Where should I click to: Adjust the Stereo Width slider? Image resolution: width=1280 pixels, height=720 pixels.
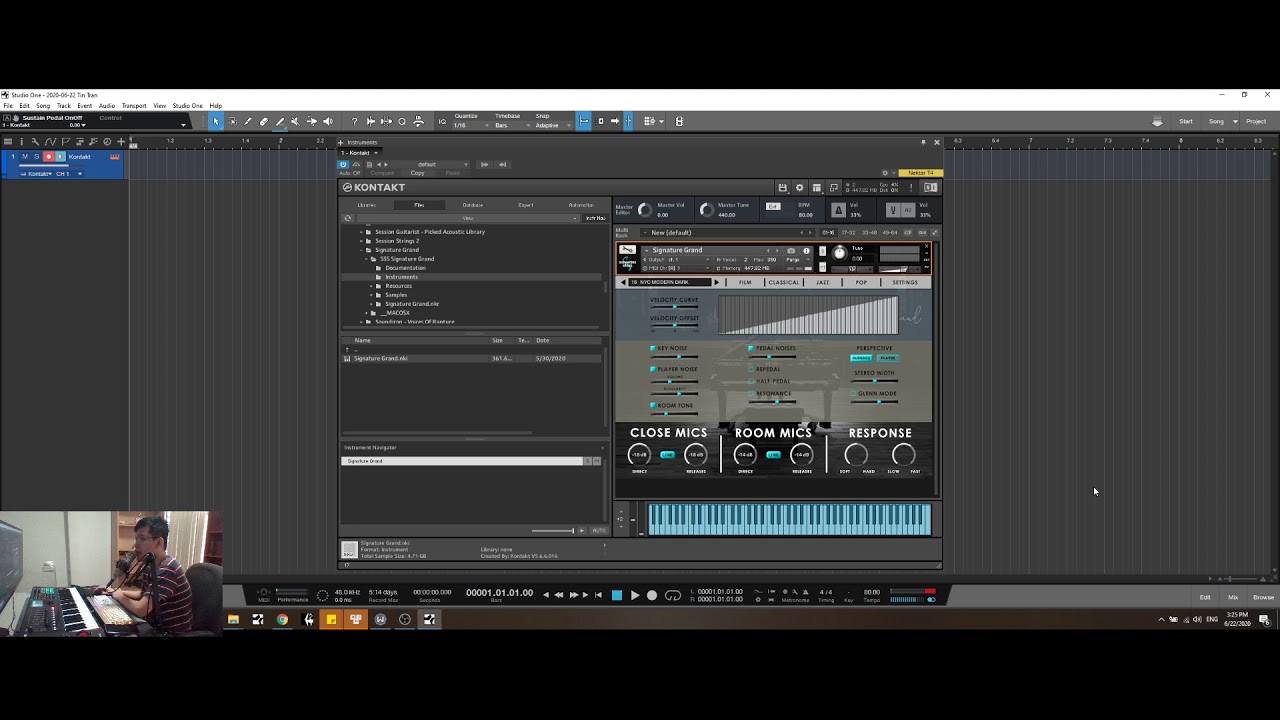pyautogui.click(x=875, y=380)
